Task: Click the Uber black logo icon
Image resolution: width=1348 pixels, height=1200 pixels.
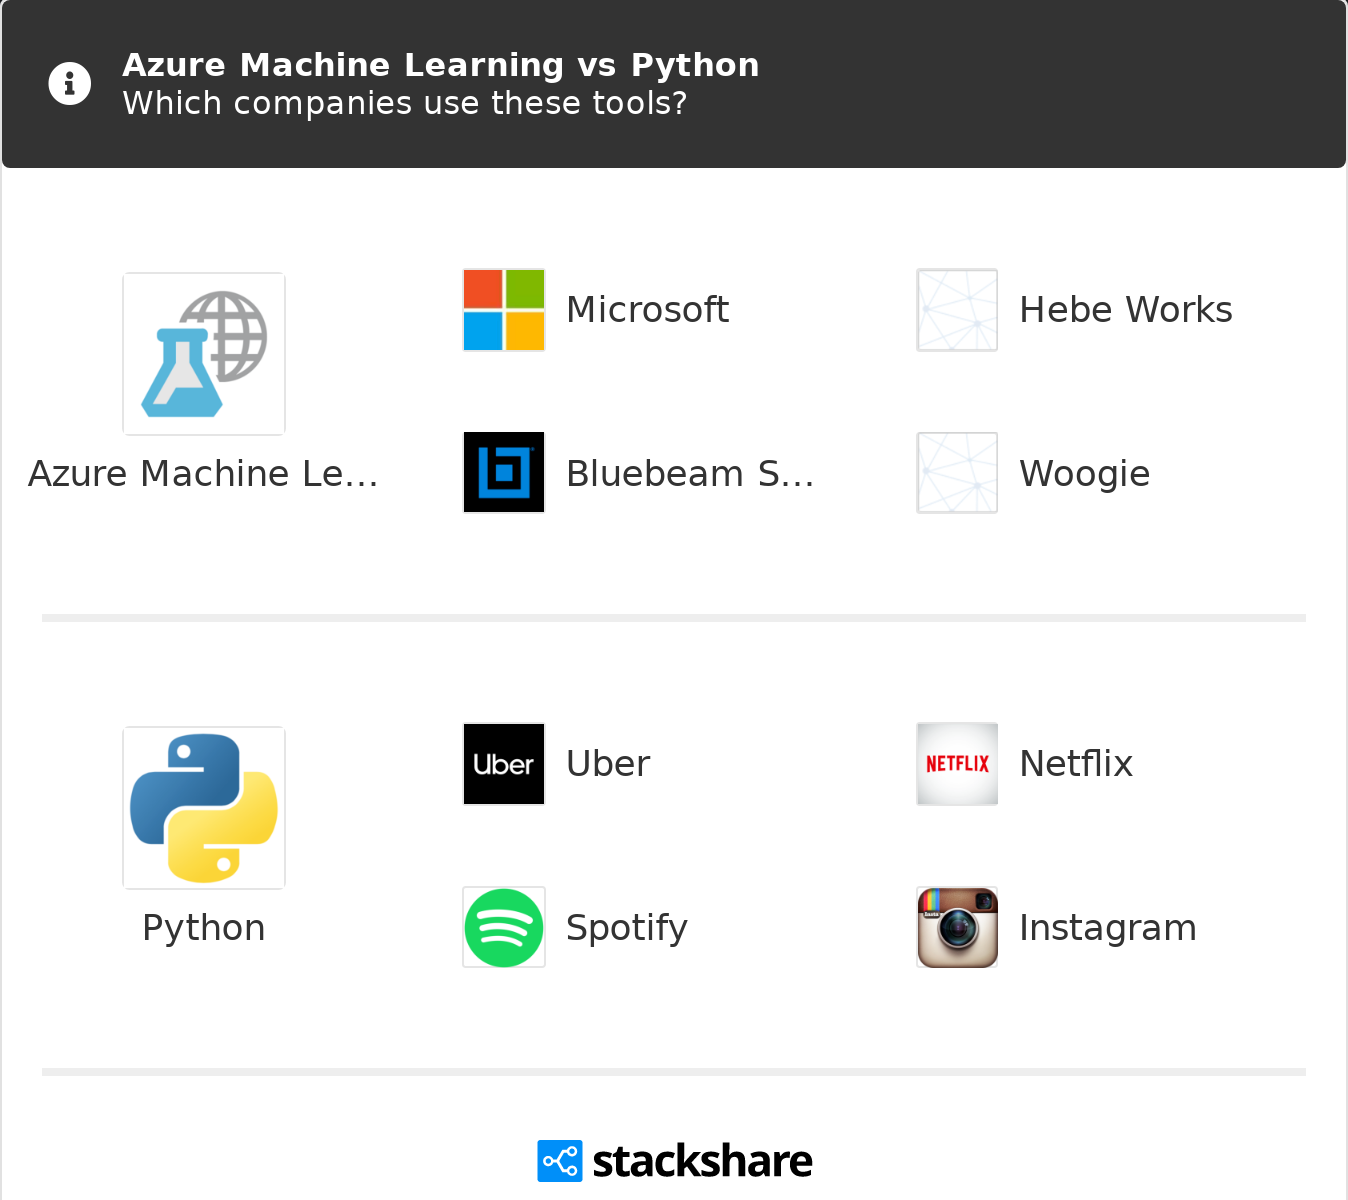Action: coord(504,764)
